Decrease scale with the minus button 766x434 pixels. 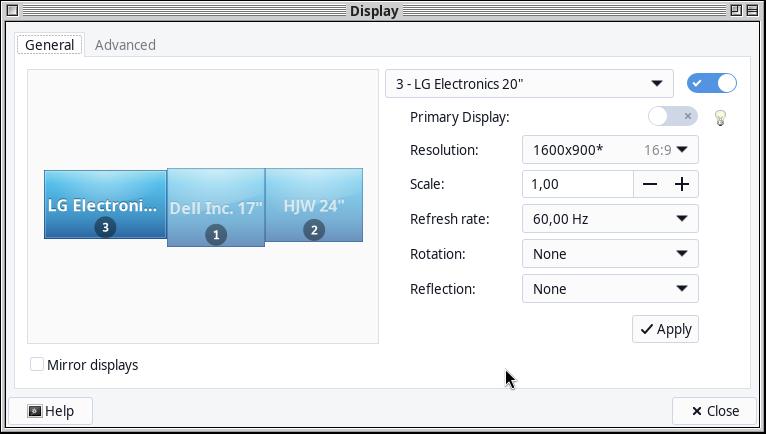tap(650, 184)
